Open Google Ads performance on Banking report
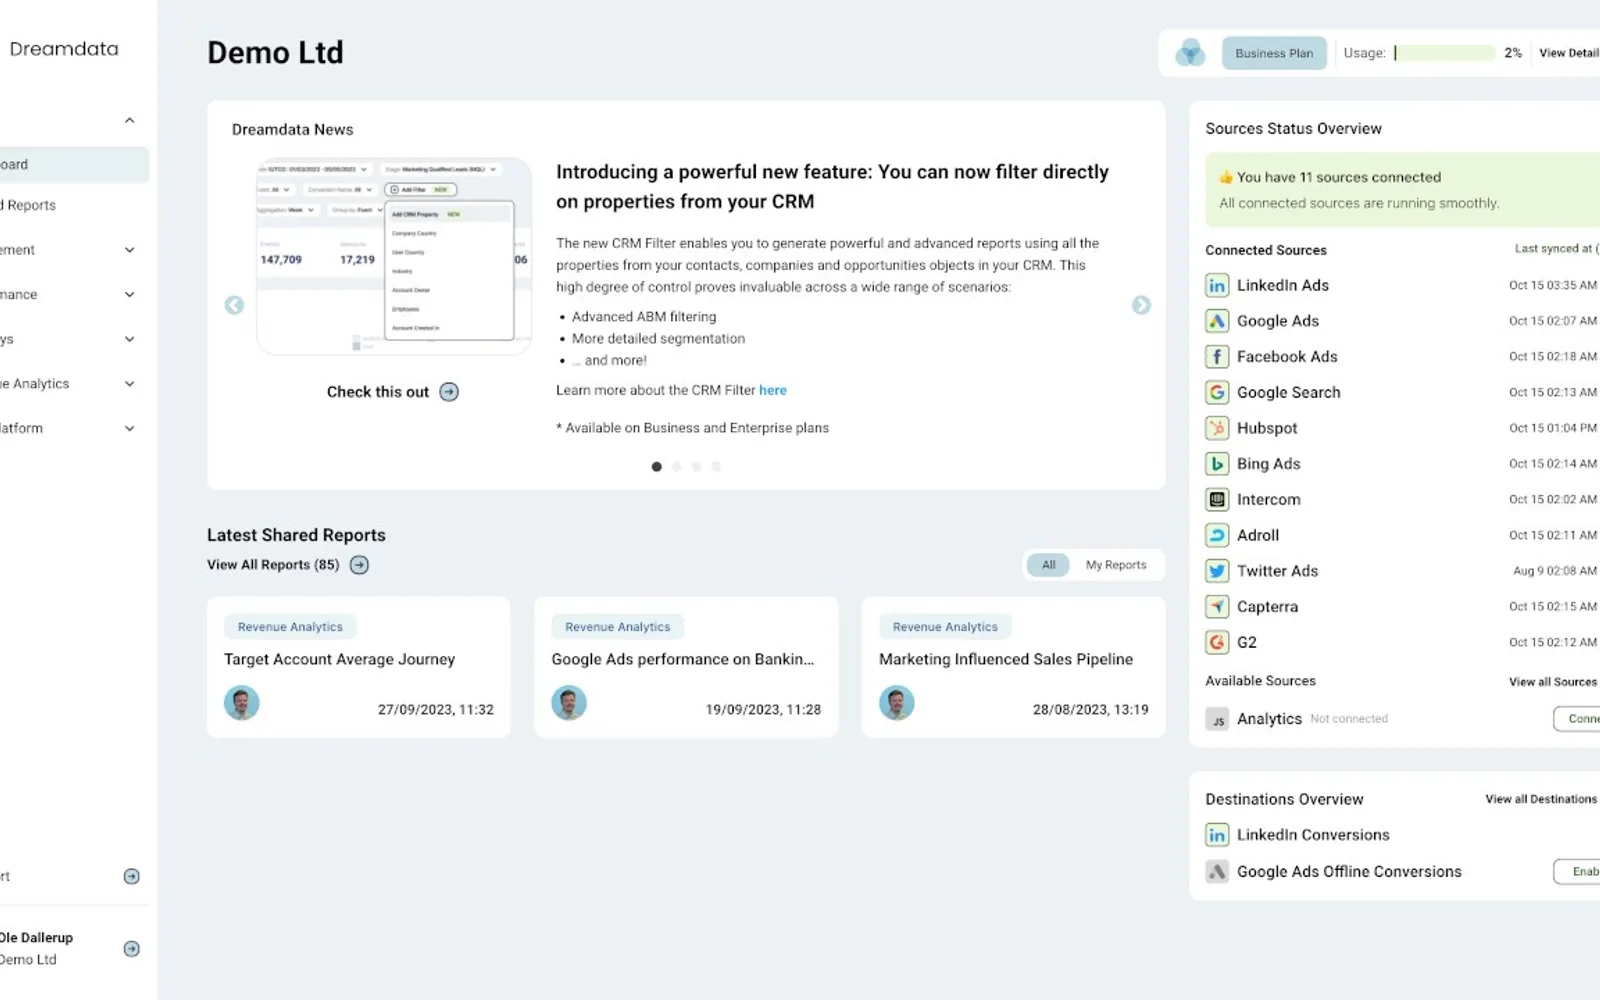This screenshot has width=1600, height=1000. 686,668
